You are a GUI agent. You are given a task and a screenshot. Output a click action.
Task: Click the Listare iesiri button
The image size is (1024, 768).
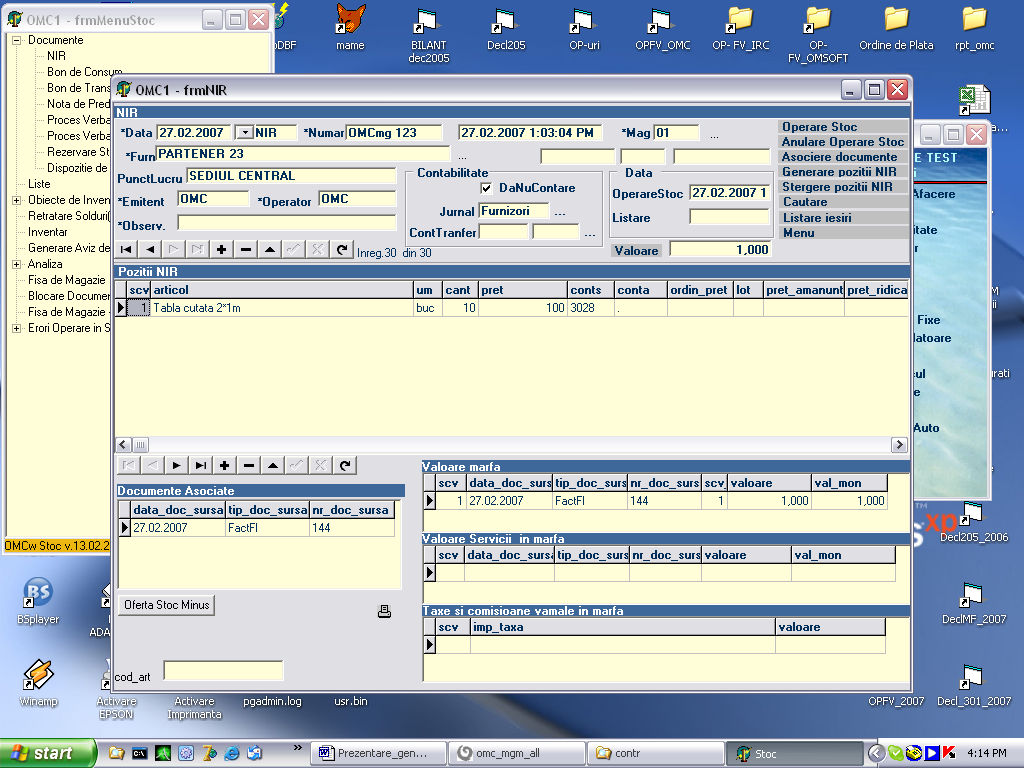[x=844, y=217]
